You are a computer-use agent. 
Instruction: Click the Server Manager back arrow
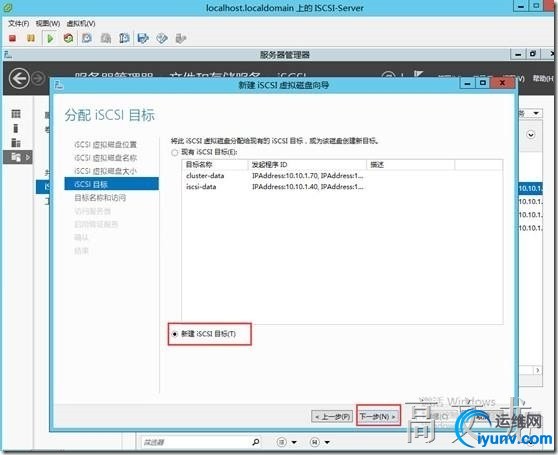tap(19, 78)
